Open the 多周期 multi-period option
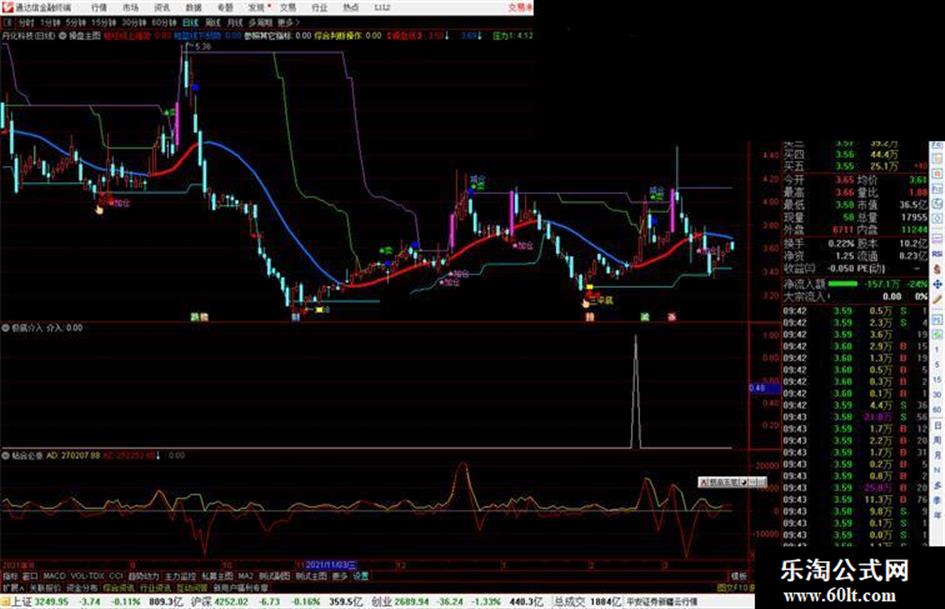Screen dimensions: 945x609 click(x=260, y=23)
